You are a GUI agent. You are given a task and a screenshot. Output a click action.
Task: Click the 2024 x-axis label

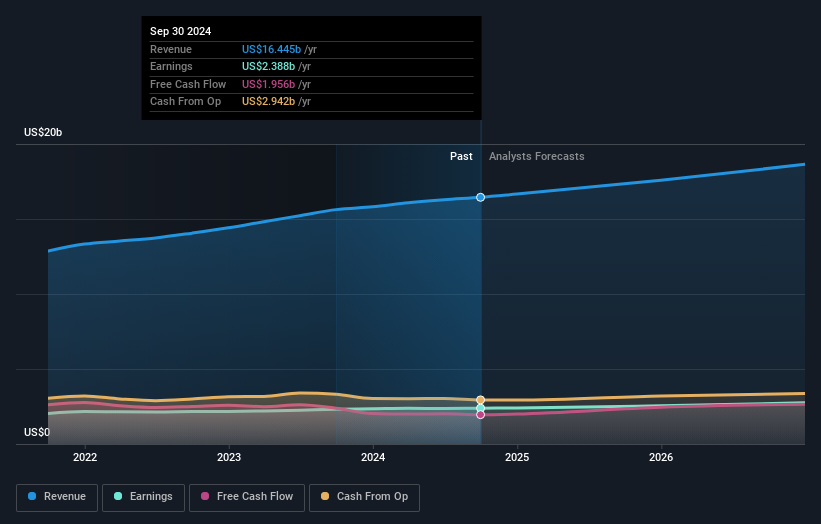pos(373,457)
